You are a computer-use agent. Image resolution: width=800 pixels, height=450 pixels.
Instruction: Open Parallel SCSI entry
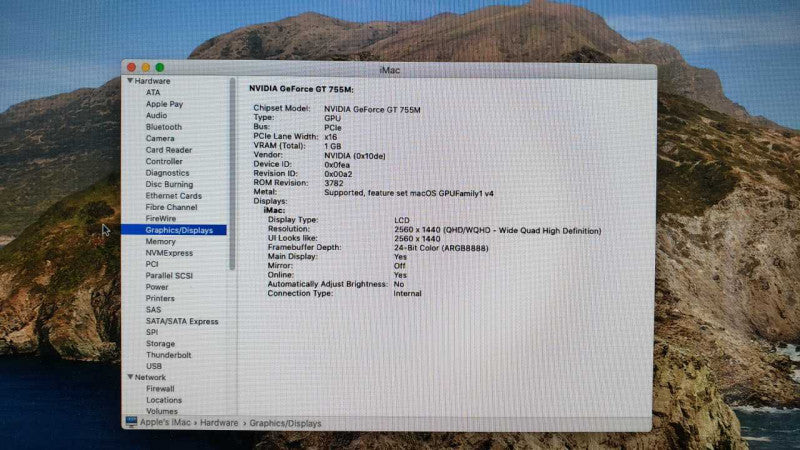169,276
